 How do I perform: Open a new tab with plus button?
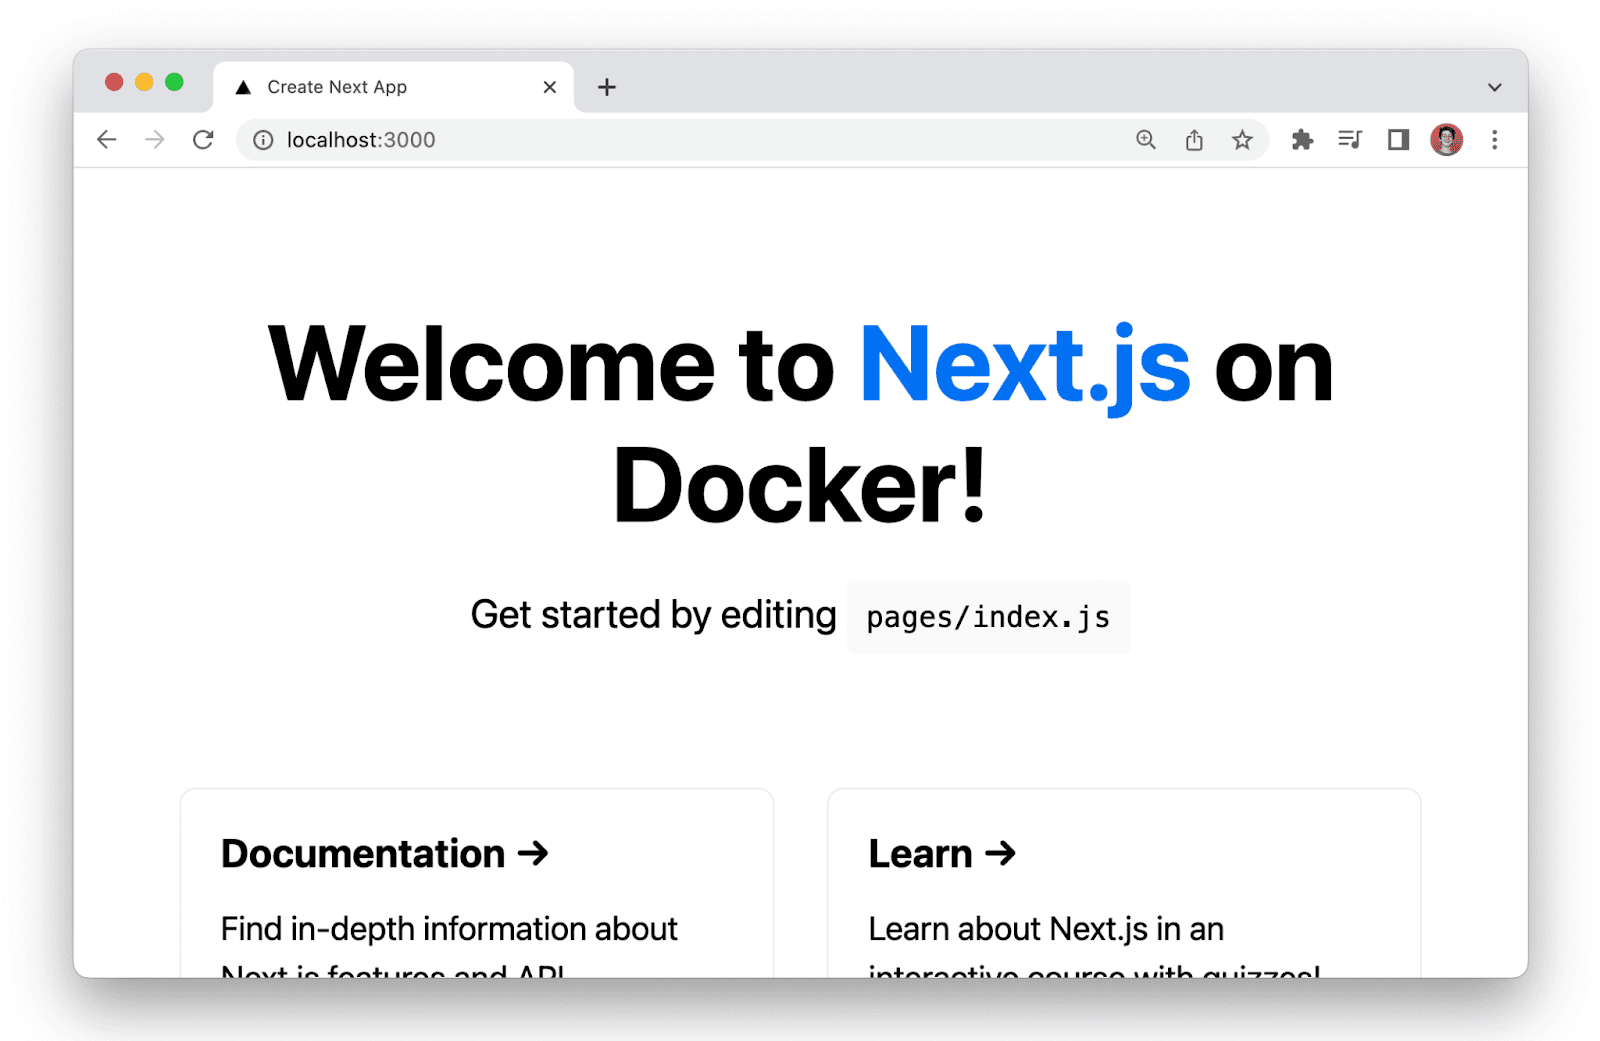point(606,88)
